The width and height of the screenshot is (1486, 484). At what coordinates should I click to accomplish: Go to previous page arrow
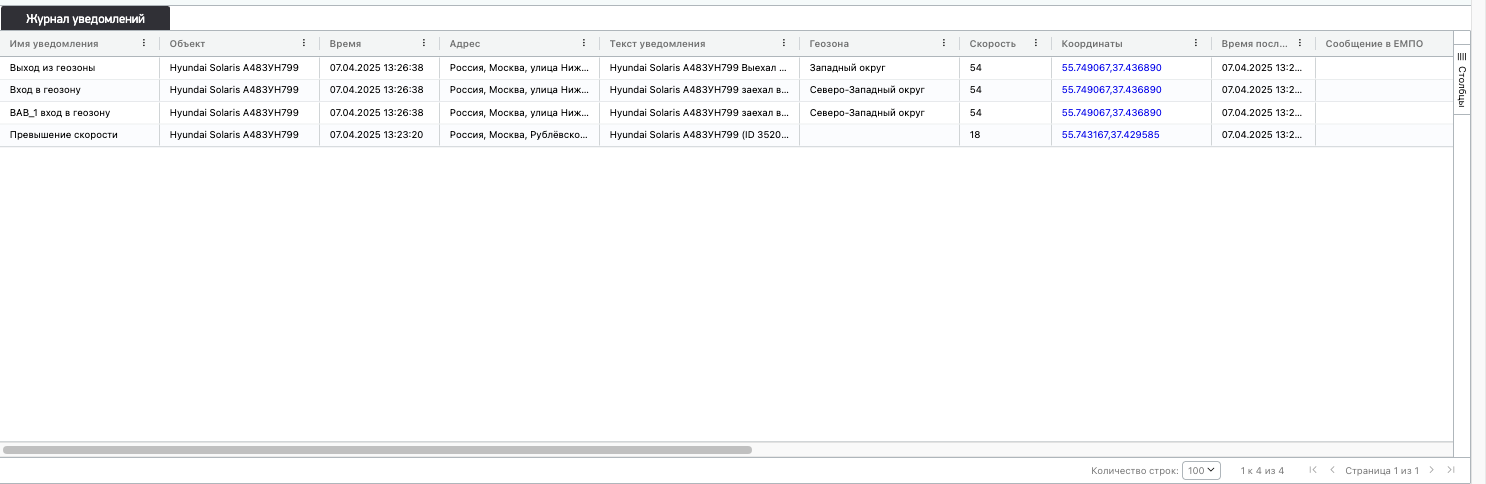click(x=1332, y=470)
